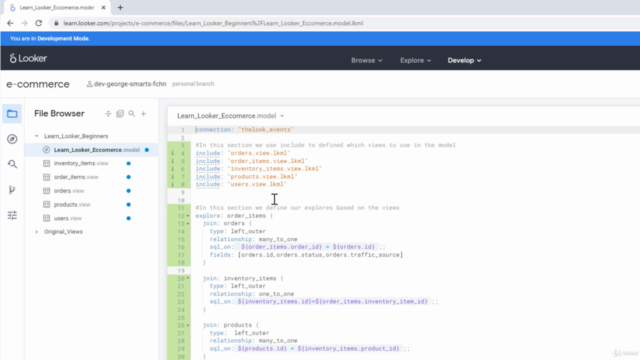Open the Find and Replace sidebar icon
Image resolution: width=640 pixels, height=360 pixels.
tap(12, 164)
